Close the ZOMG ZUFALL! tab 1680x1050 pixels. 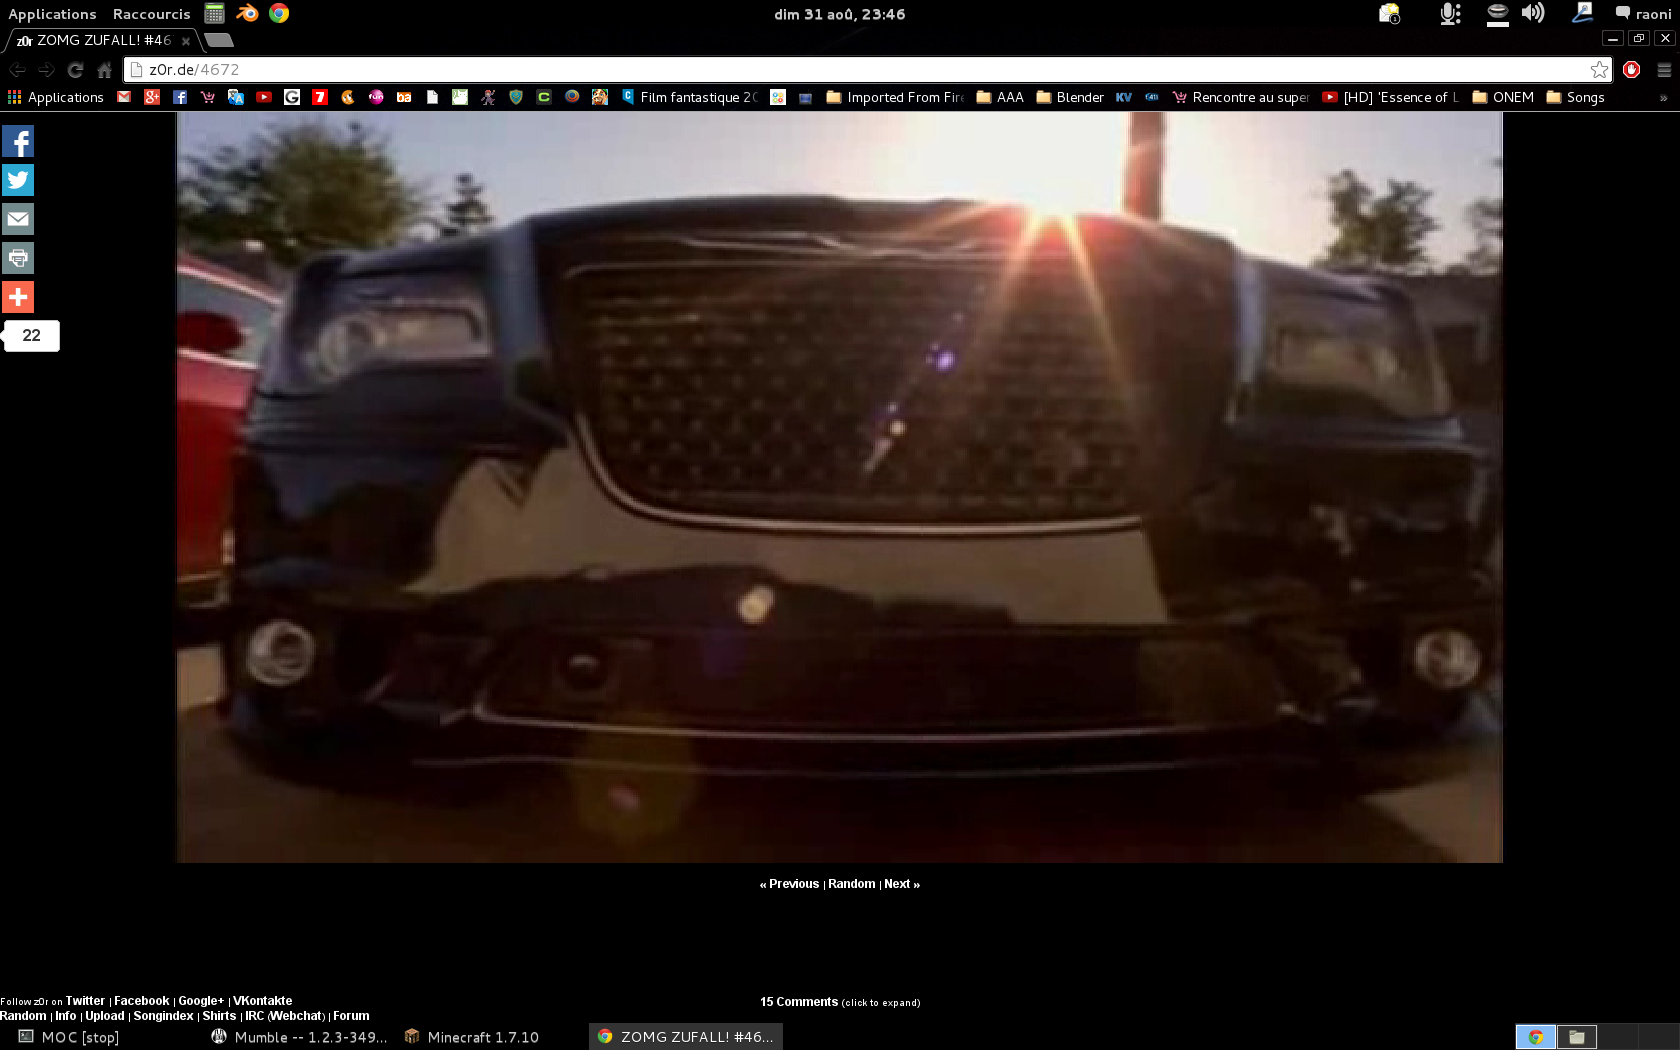click(186, 41)
